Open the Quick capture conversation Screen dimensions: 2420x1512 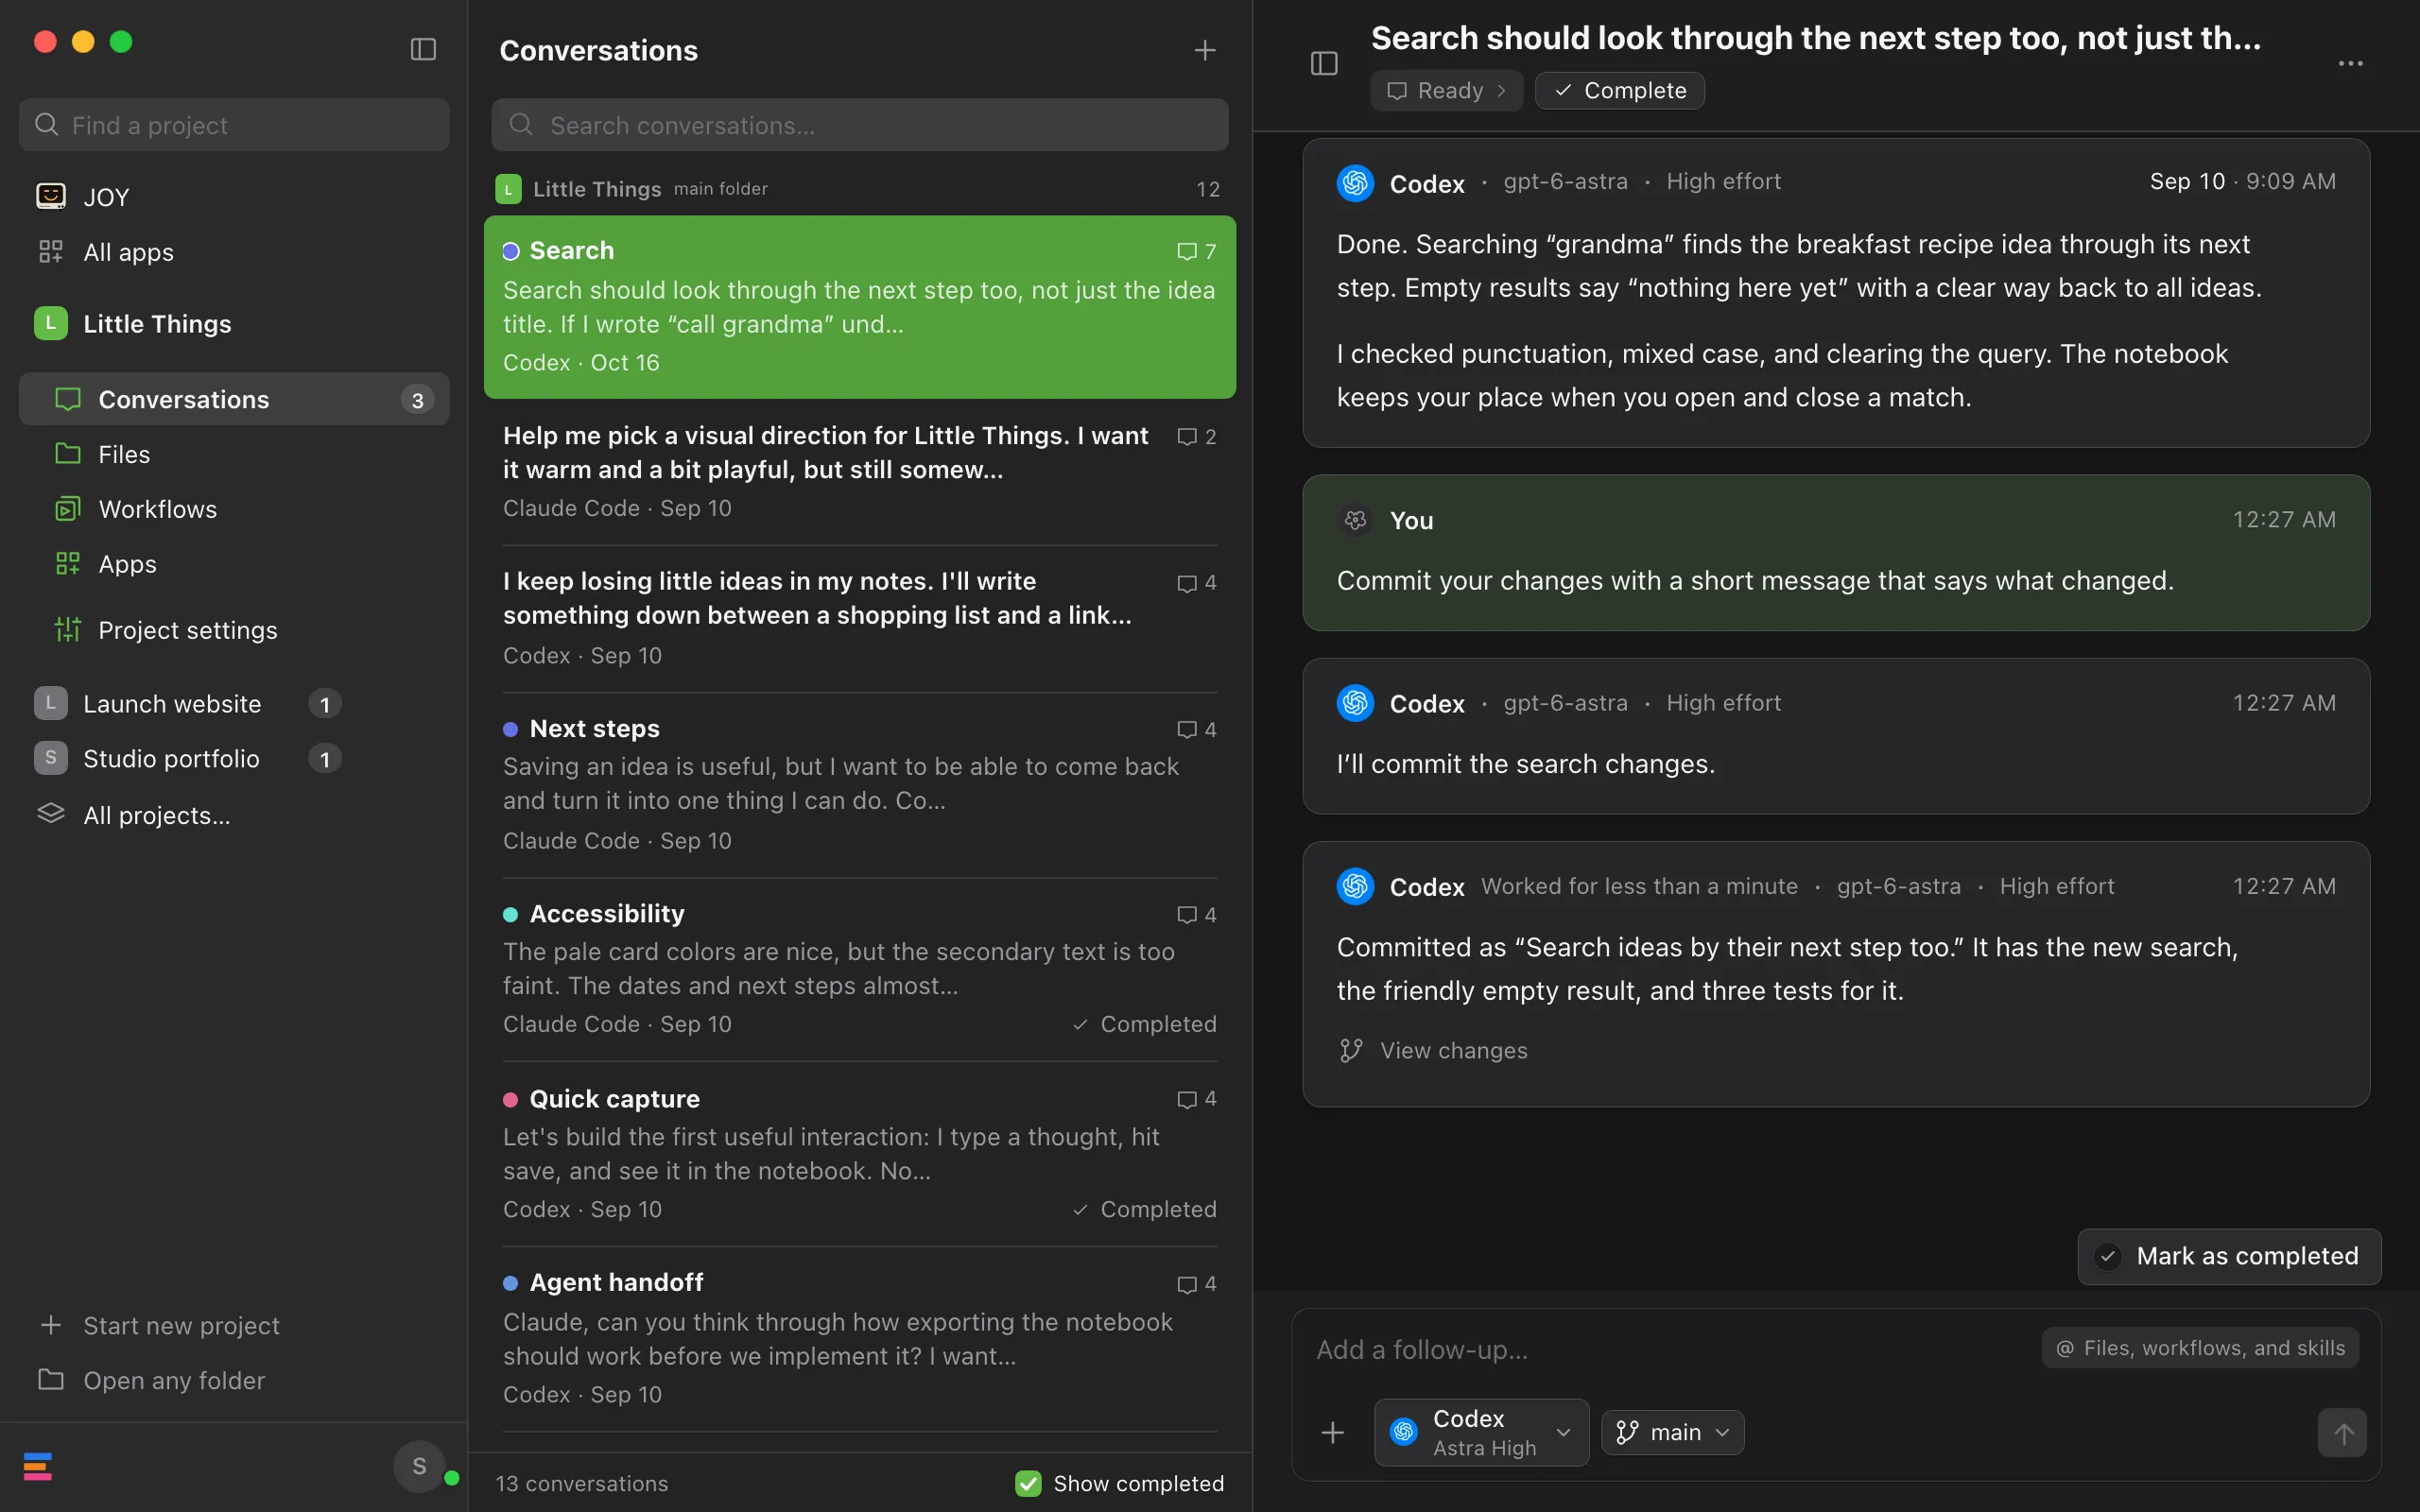(x=860, y=1154)
